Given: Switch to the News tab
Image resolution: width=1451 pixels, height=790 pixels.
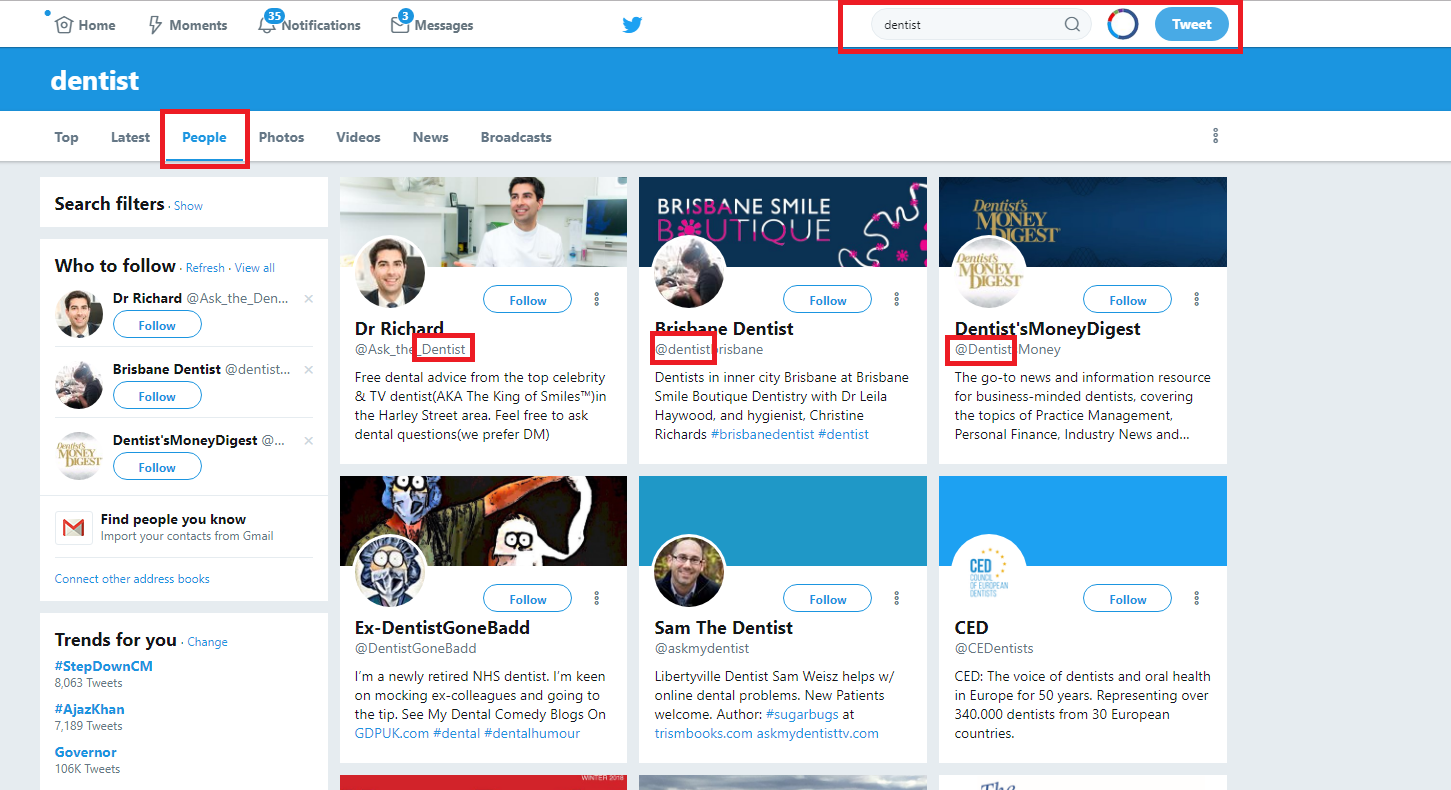Looking at the screenshot, I should coord(430,137).
